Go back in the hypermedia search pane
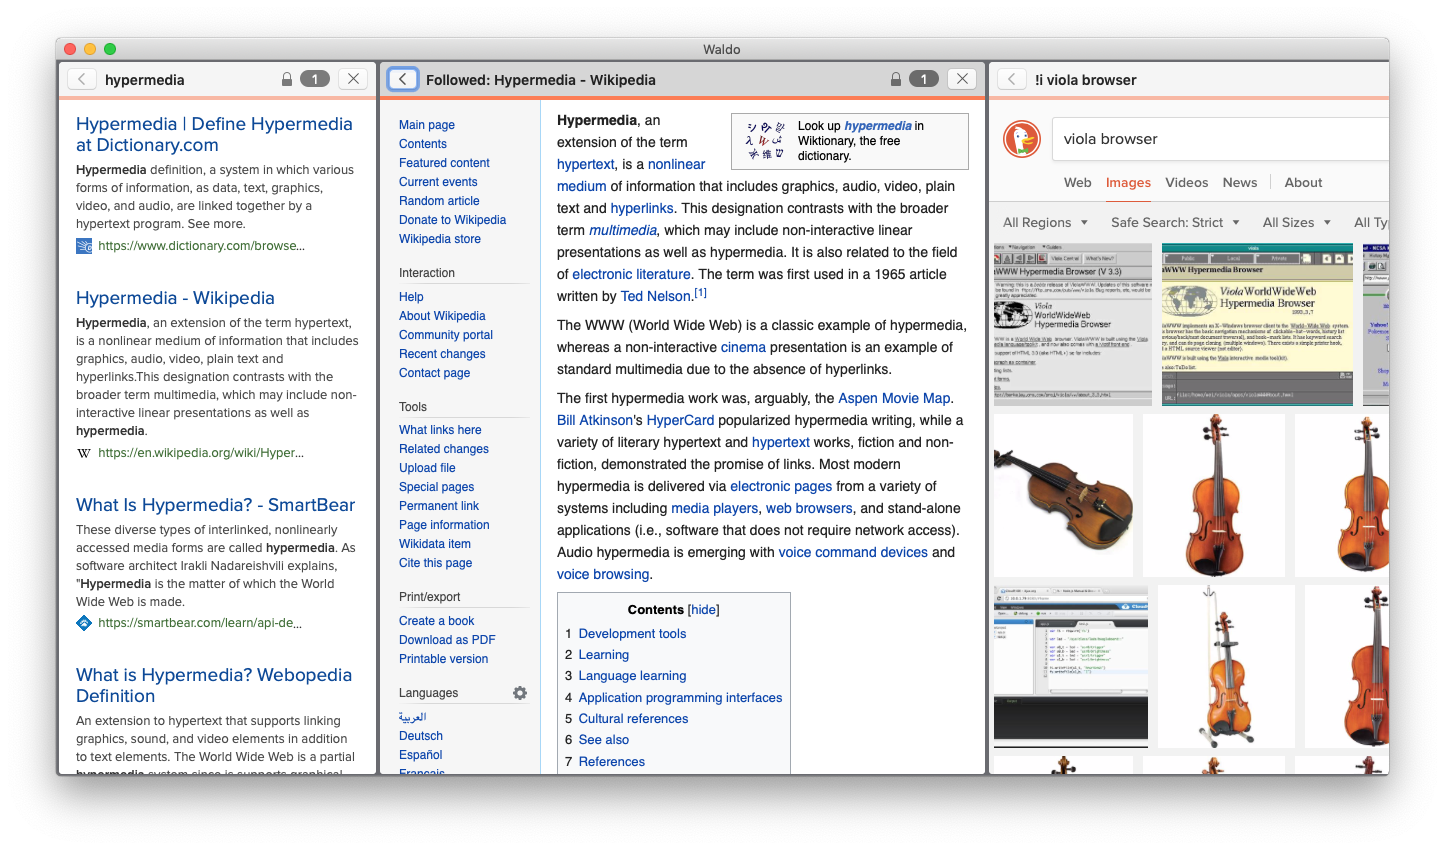Viewport: 1445px width, 850px height. point(82,79)
